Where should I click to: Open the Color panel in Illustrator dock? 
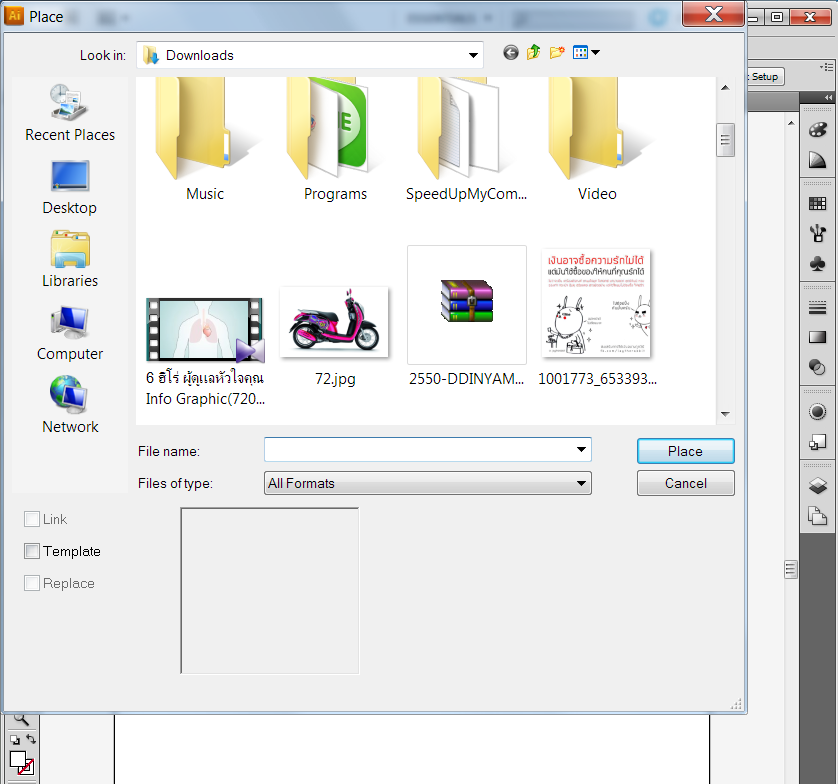(x=817, y=130)
